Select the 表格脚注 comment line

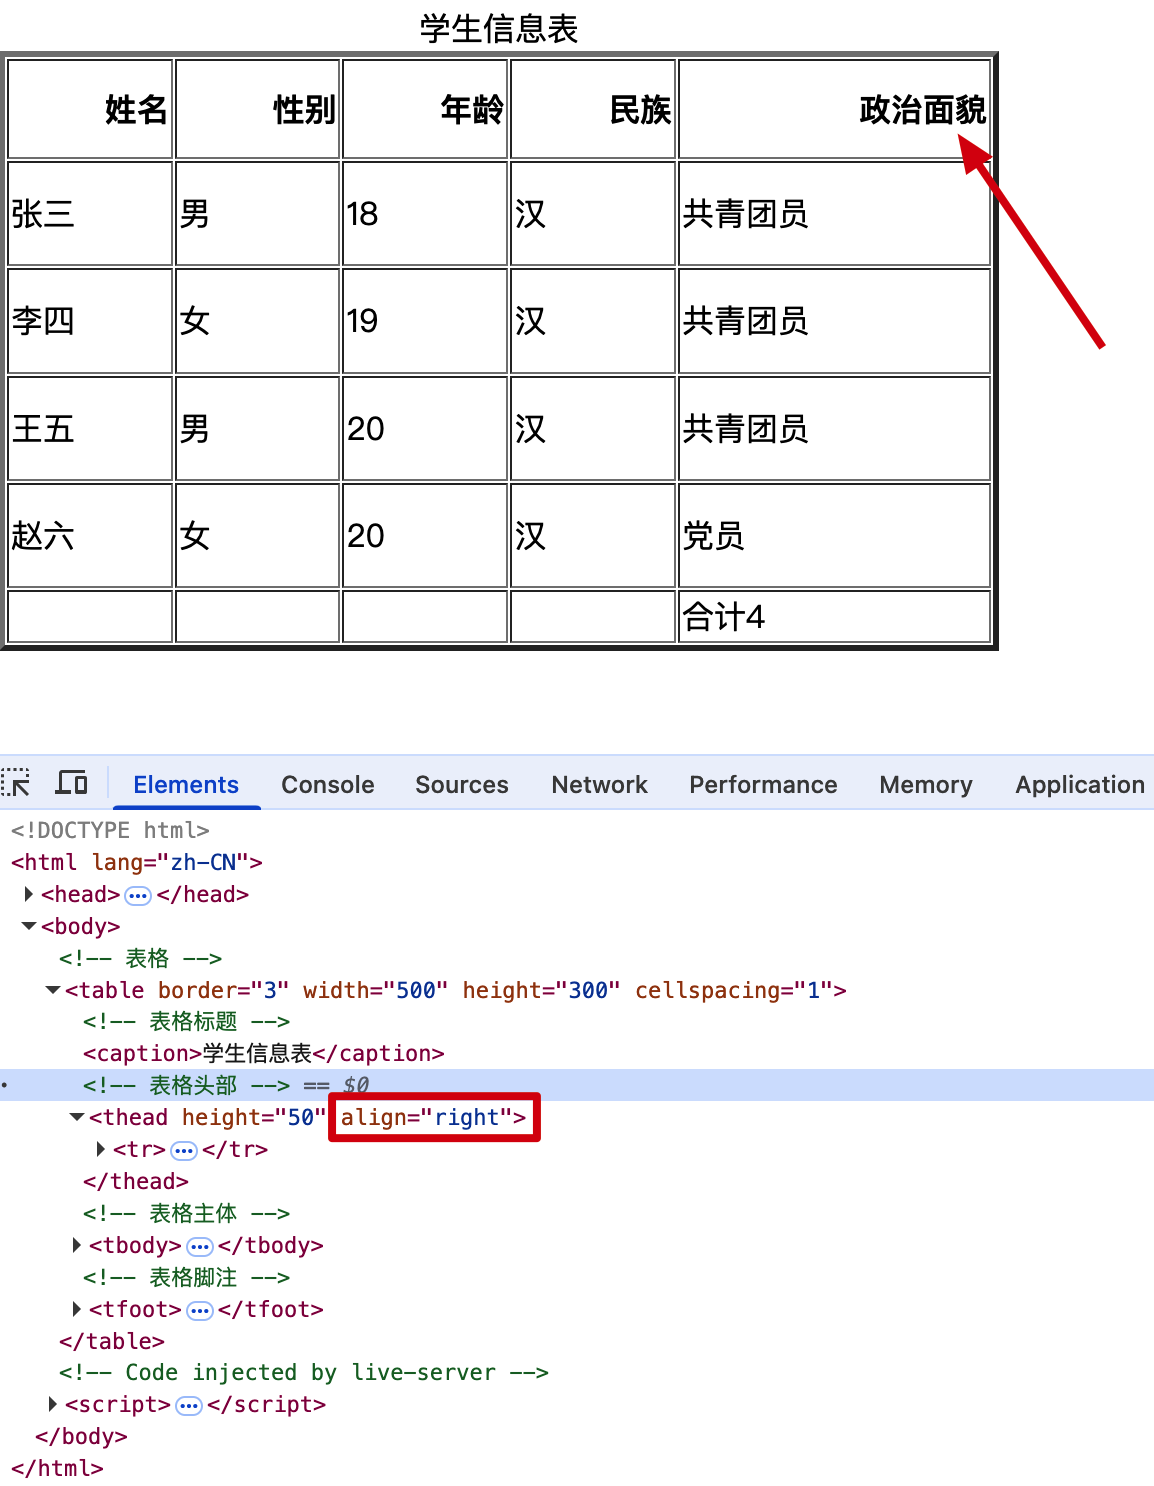tap(186, 1277)
